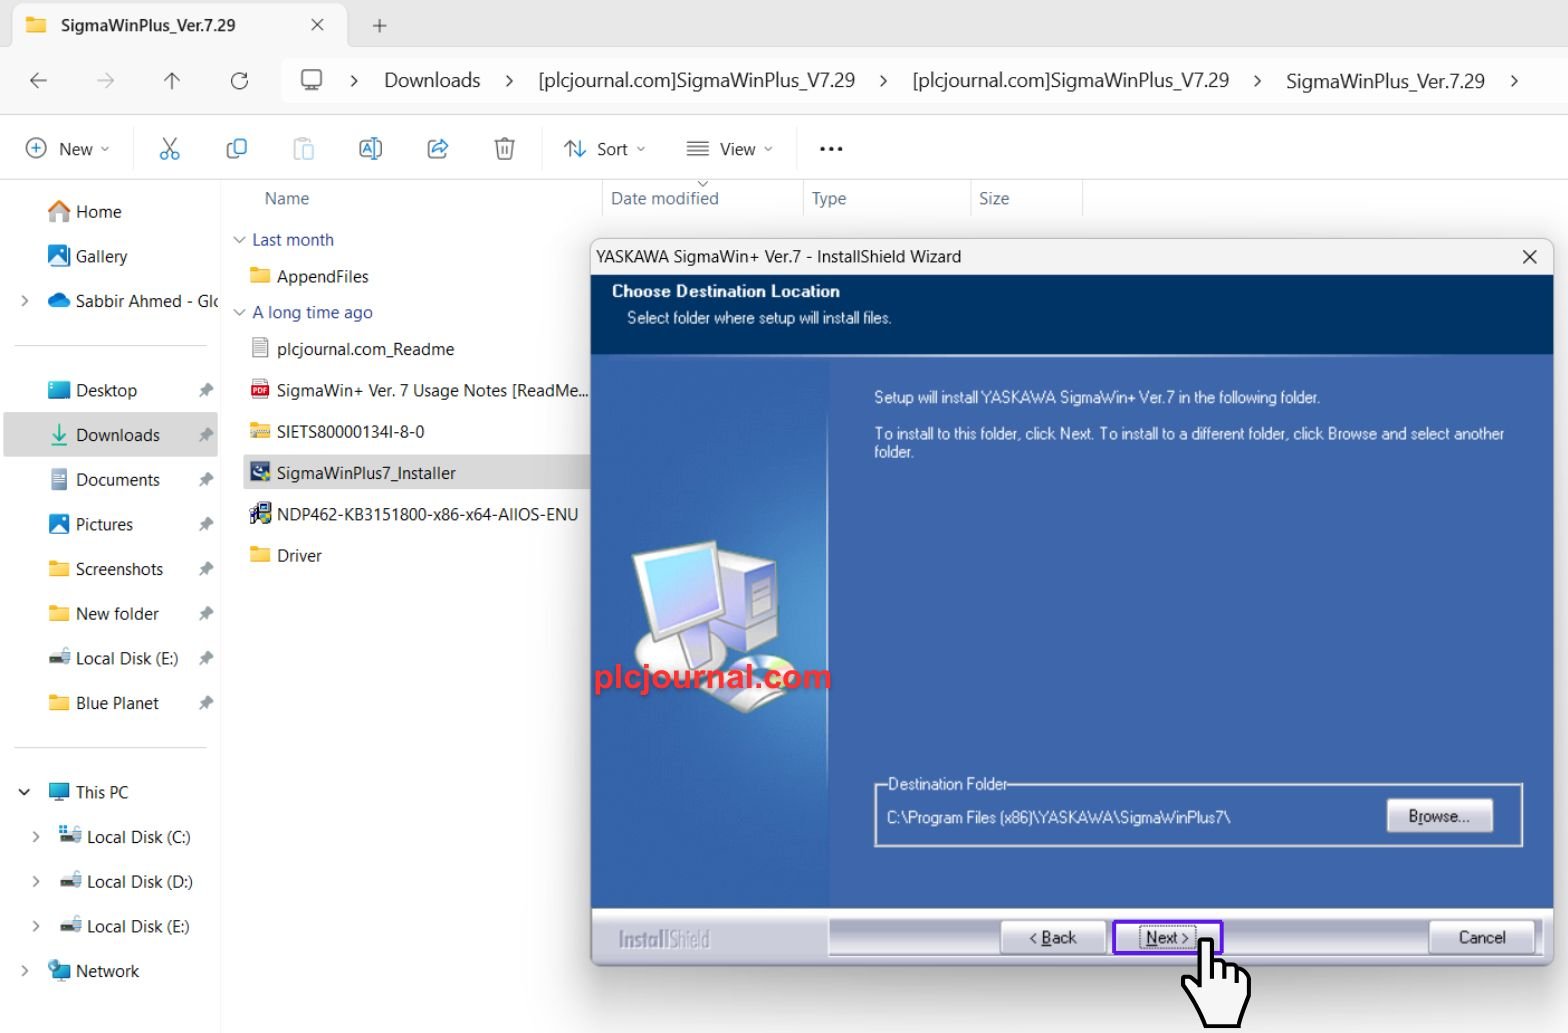Viewport: 1568px width, 1033px height.
Task: Open Gallery in navigation pane
Action: coord(101,256)
